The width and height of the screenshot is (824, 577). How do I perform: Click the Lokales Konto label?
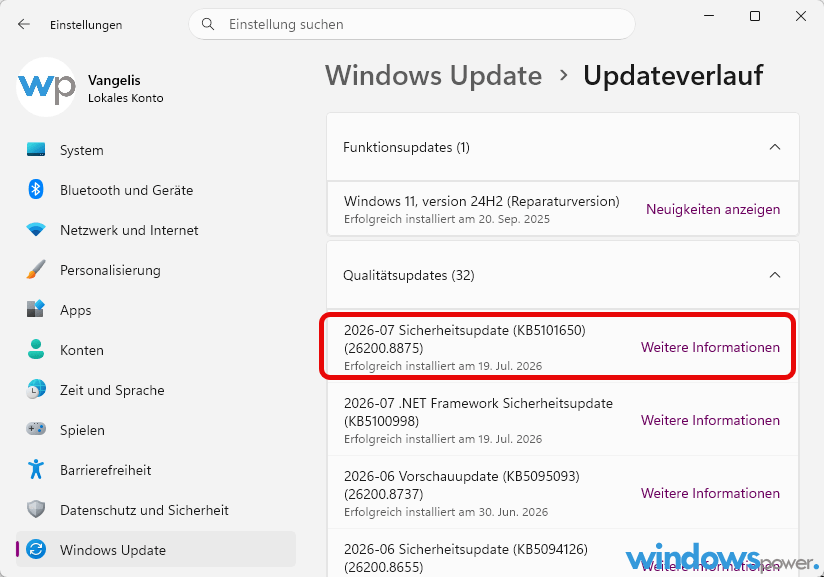coord(126,98)
